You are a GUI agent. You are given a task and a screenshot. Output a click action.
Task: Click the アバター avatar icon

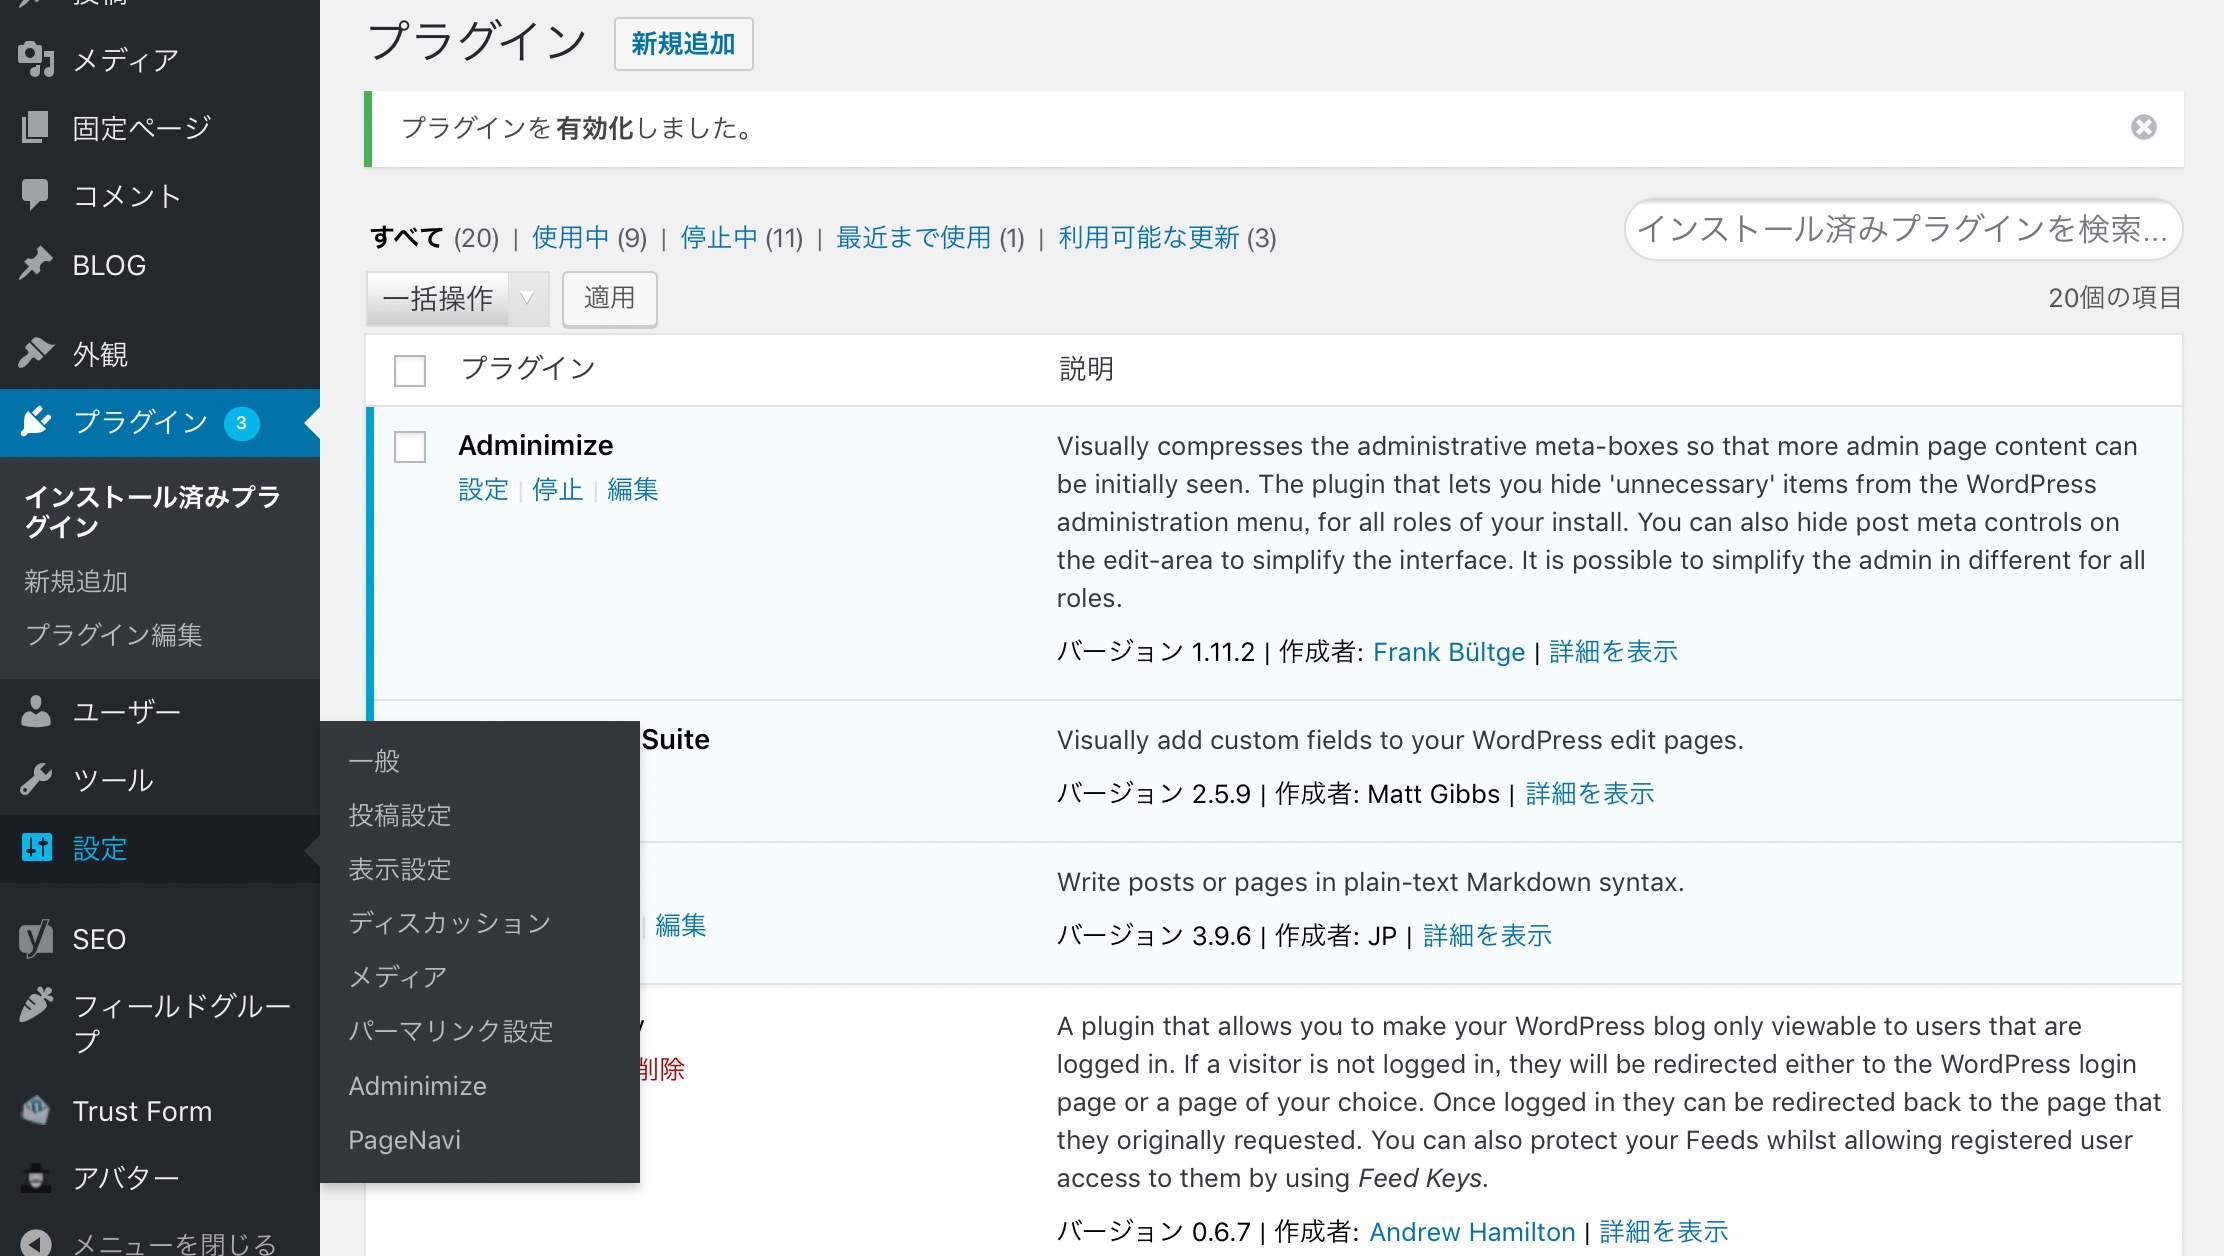coord(36,1178)
